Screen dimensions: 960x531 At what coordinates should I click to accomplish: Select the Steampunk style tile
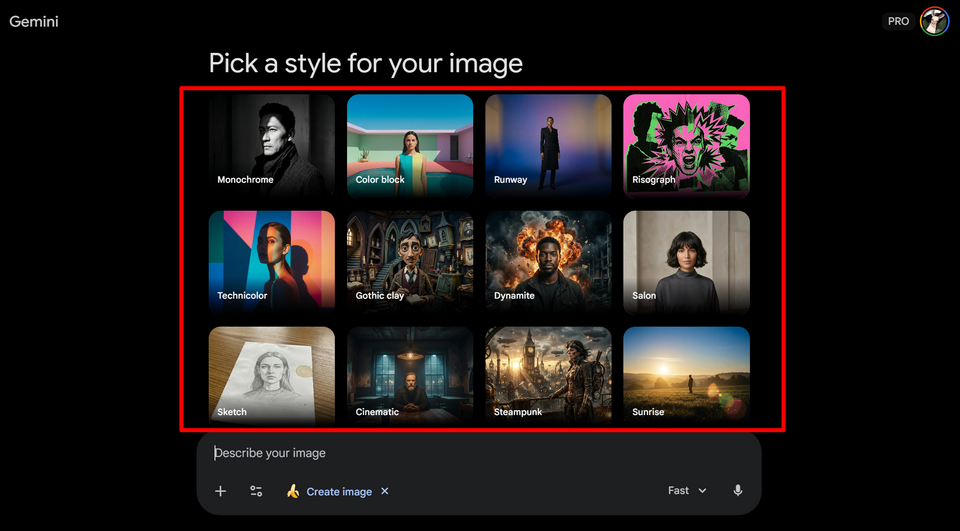coord(548,374)
